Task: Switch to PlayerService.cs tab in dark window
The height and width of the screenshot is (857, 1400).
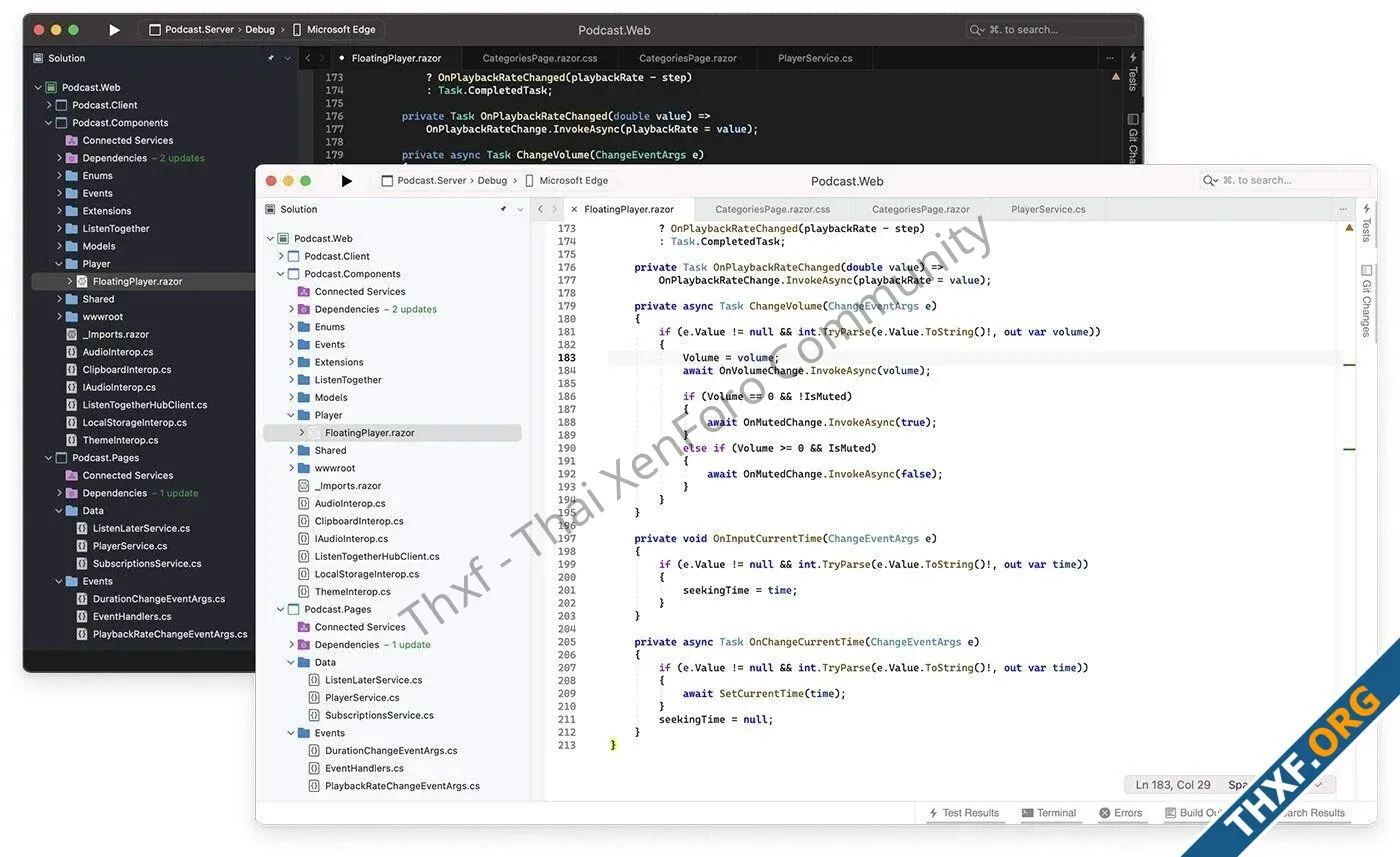Action: coord(815,58)
